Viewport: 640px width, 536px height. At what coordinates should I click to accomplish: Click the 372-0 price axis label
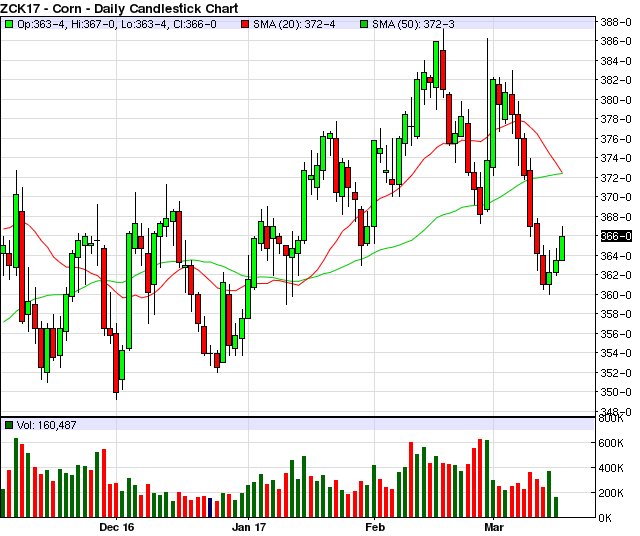pos(616,178)
